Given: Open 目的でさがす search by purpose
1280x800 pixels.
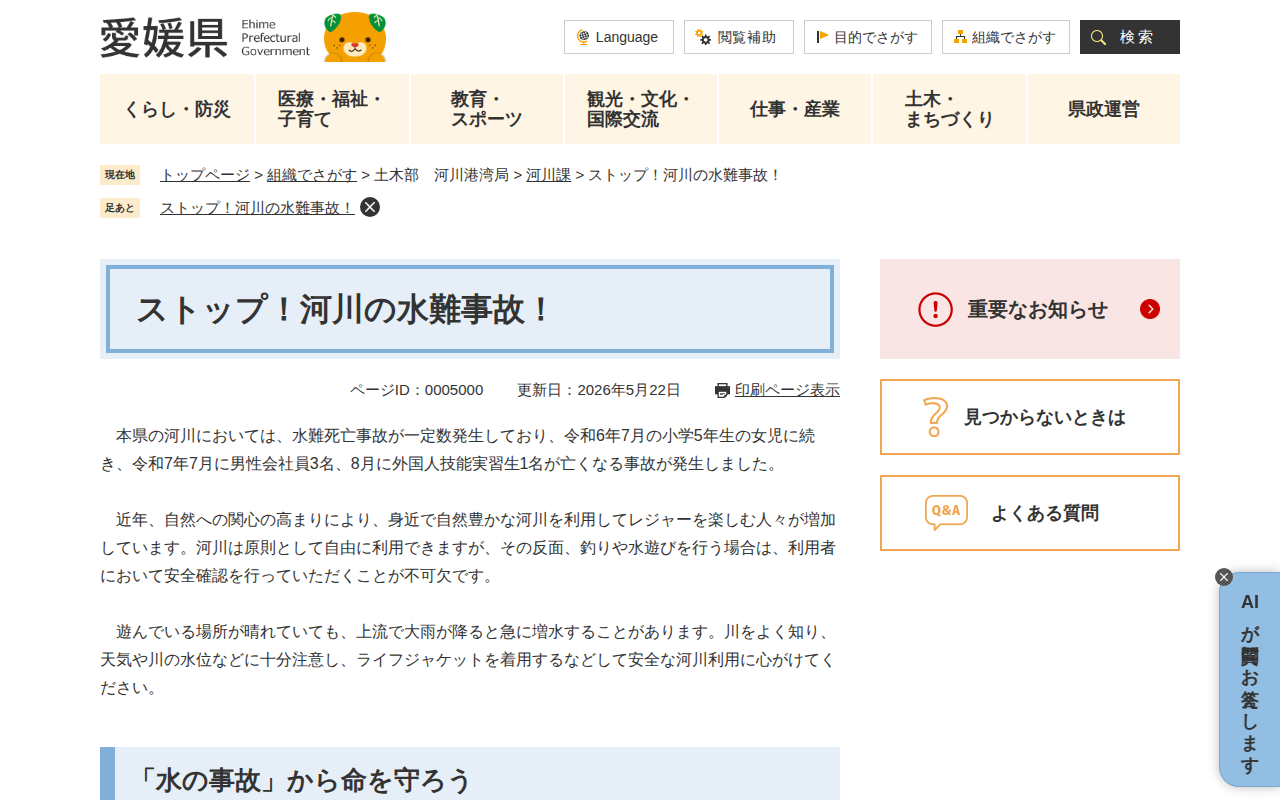Looking at the screenshot, I should 868,37.
